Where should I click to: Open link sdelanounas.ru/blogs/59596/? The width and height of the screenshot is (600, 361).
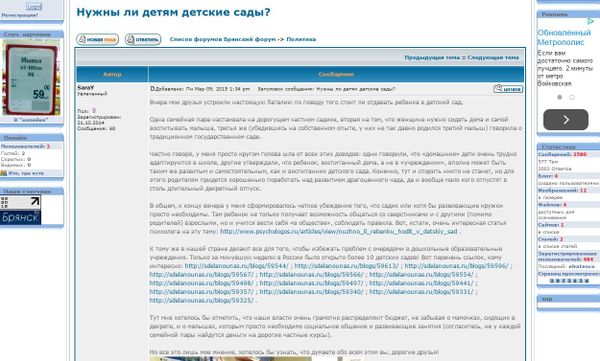(457, 266)
